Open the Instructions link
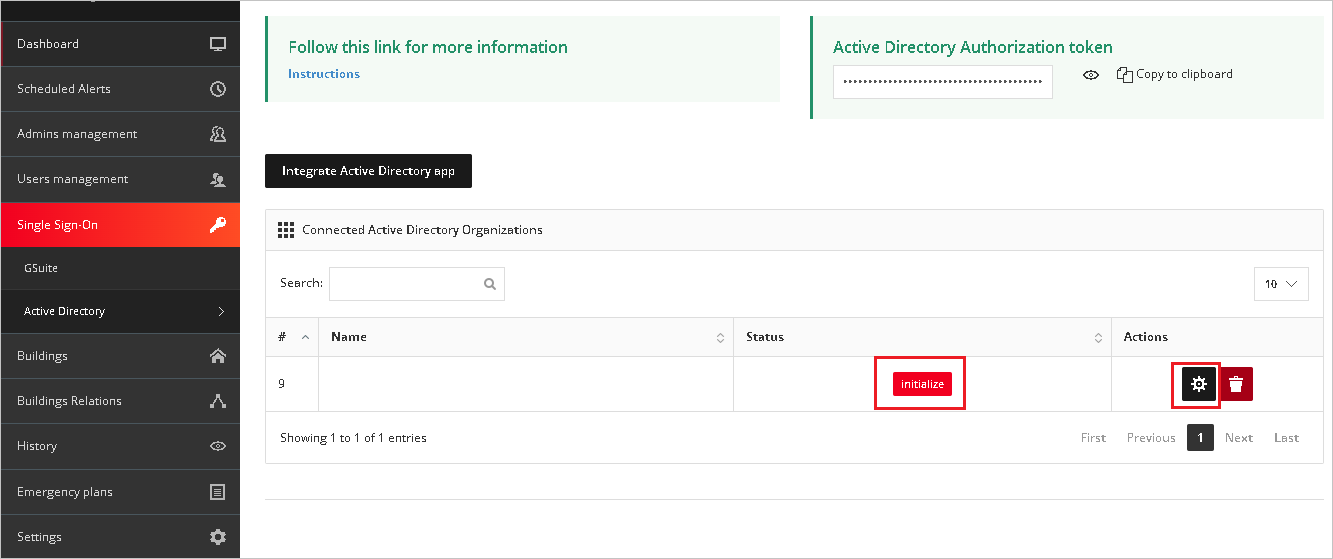Viewport: 1333px width, 559px height. [x=324, y=74]
